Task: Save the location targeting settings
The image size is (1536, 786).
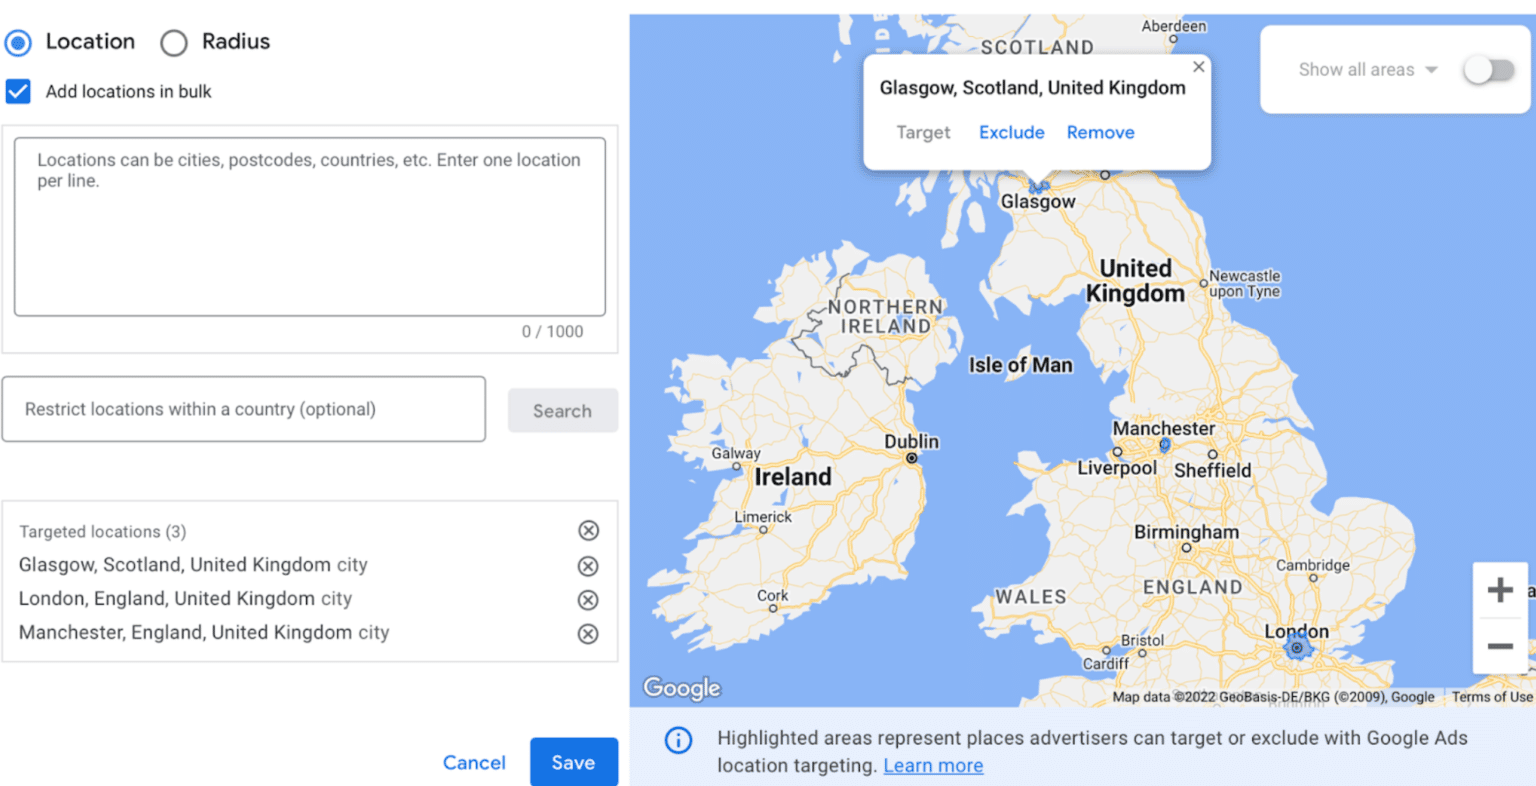Action: pos(573,761)
